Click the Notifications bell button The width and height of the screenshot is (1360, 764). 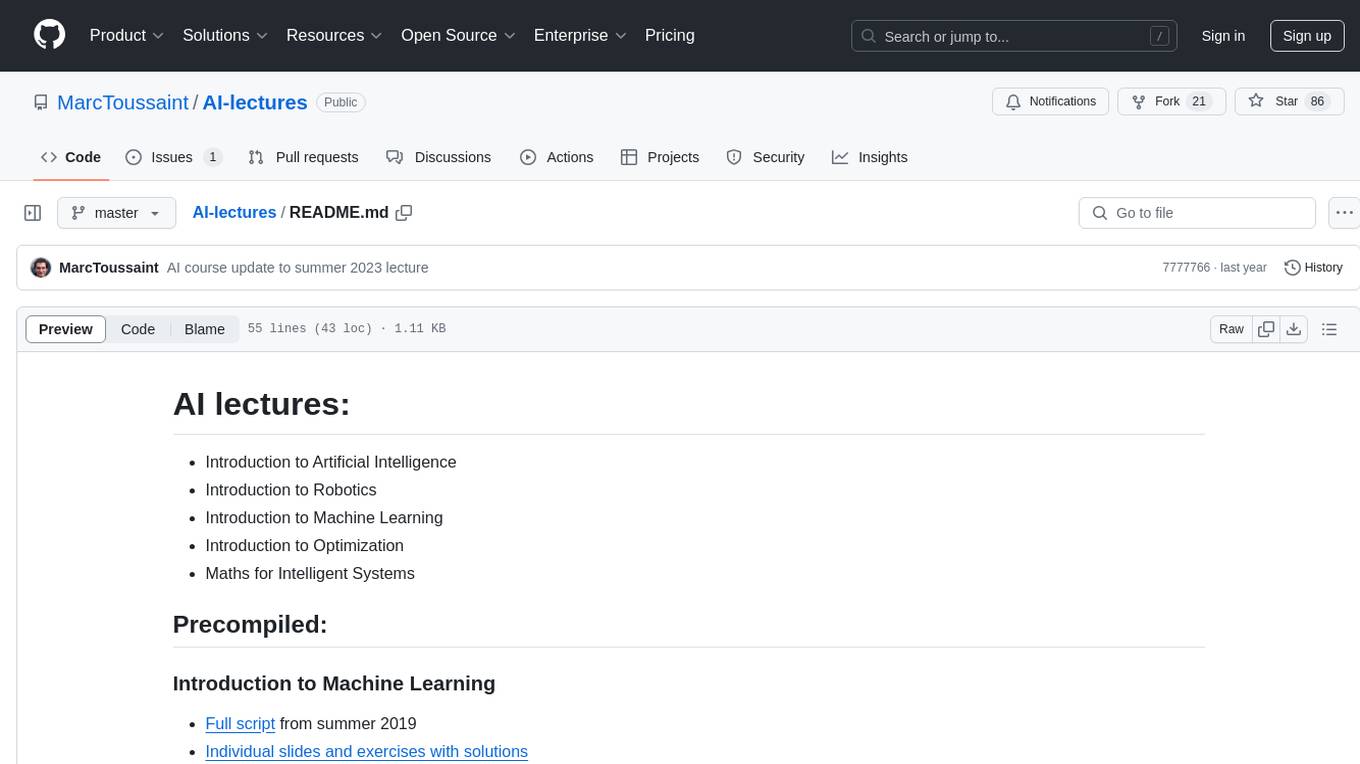[x=1050, y=101]
